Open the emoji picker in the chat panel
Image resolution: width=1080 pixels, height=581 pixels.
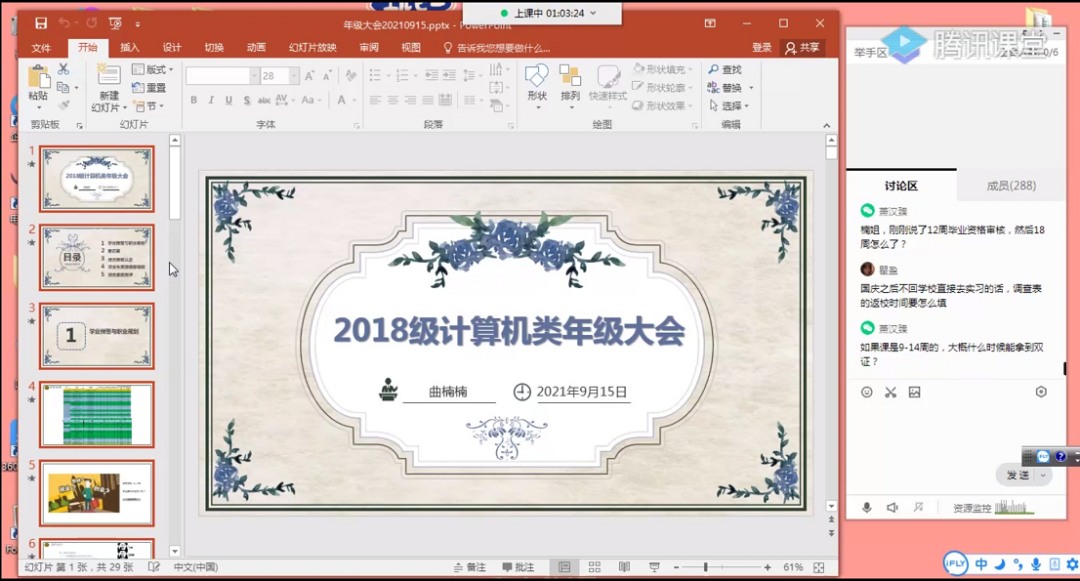[x=866, y=392]
